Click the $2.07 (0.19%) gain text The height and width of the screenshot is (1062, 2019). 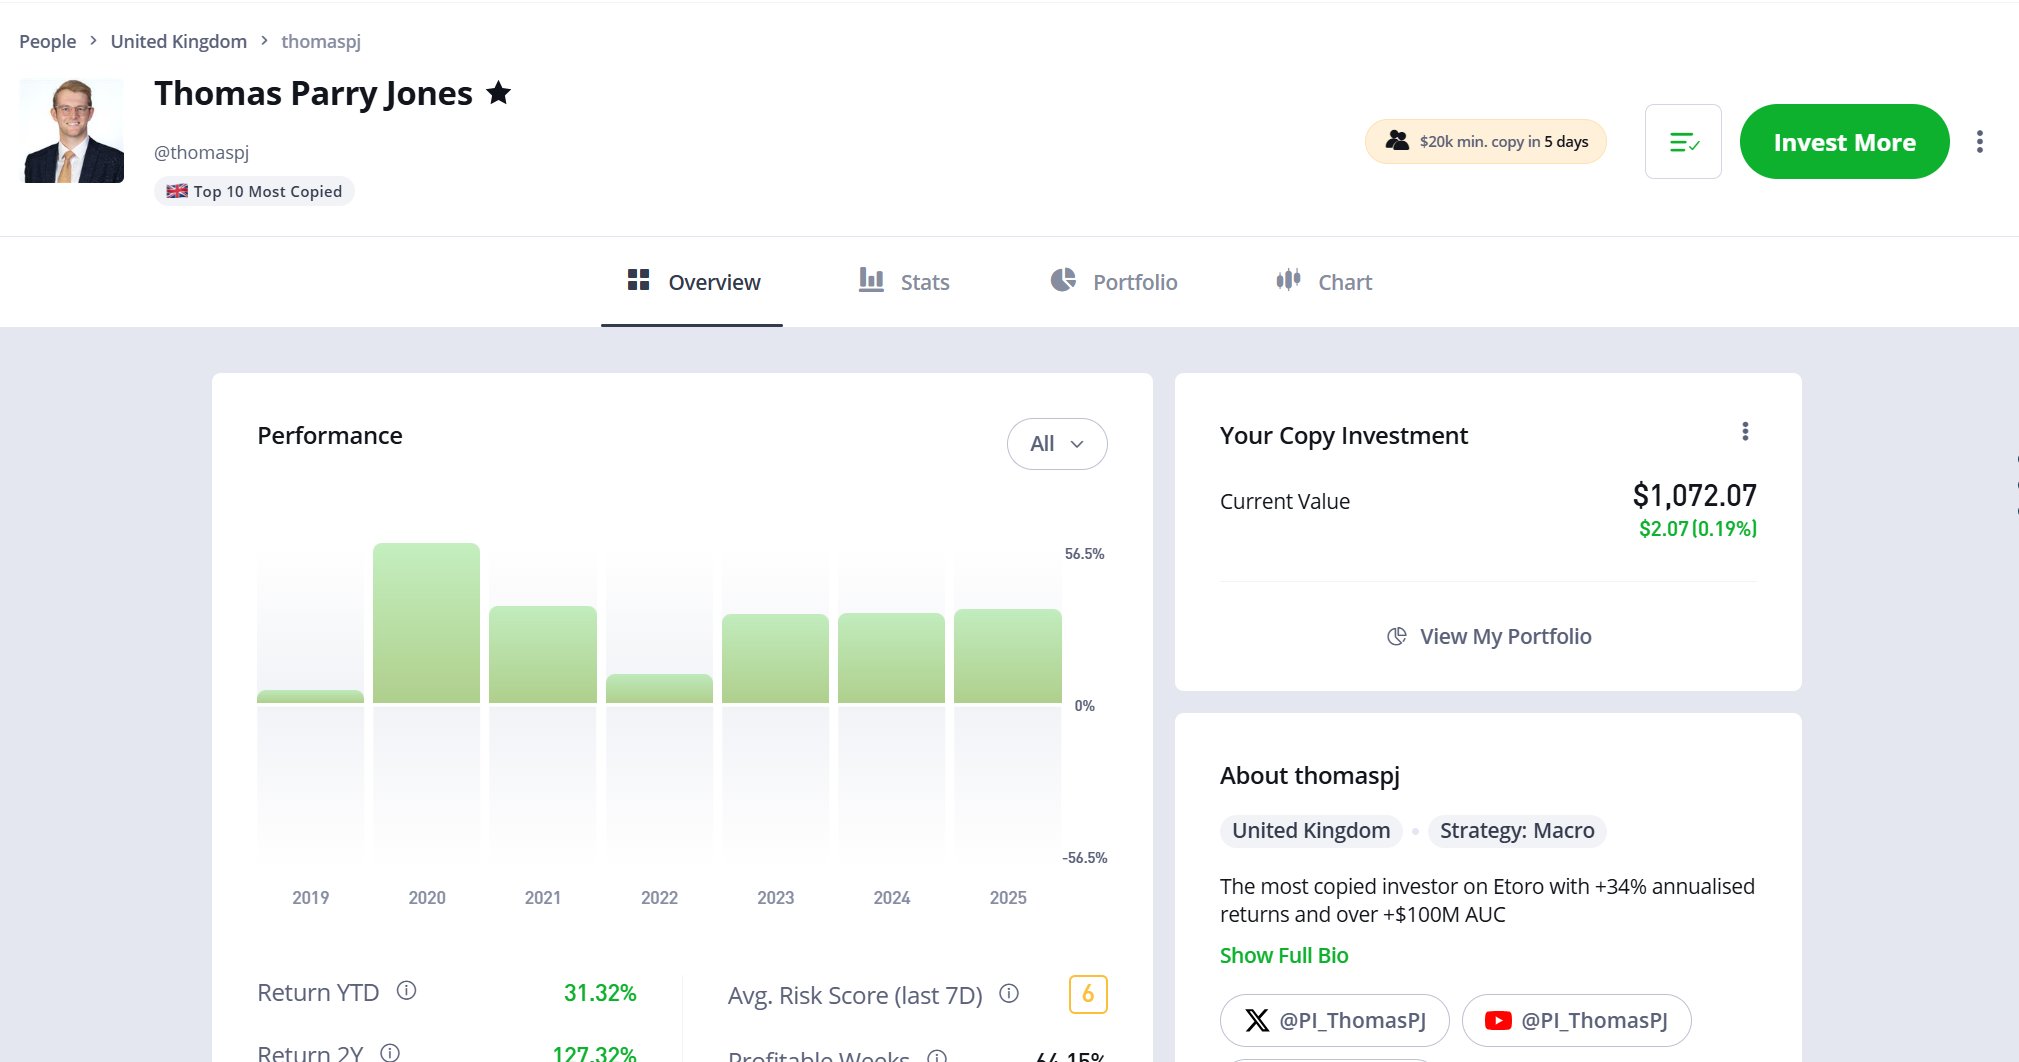pos(1697,529)
